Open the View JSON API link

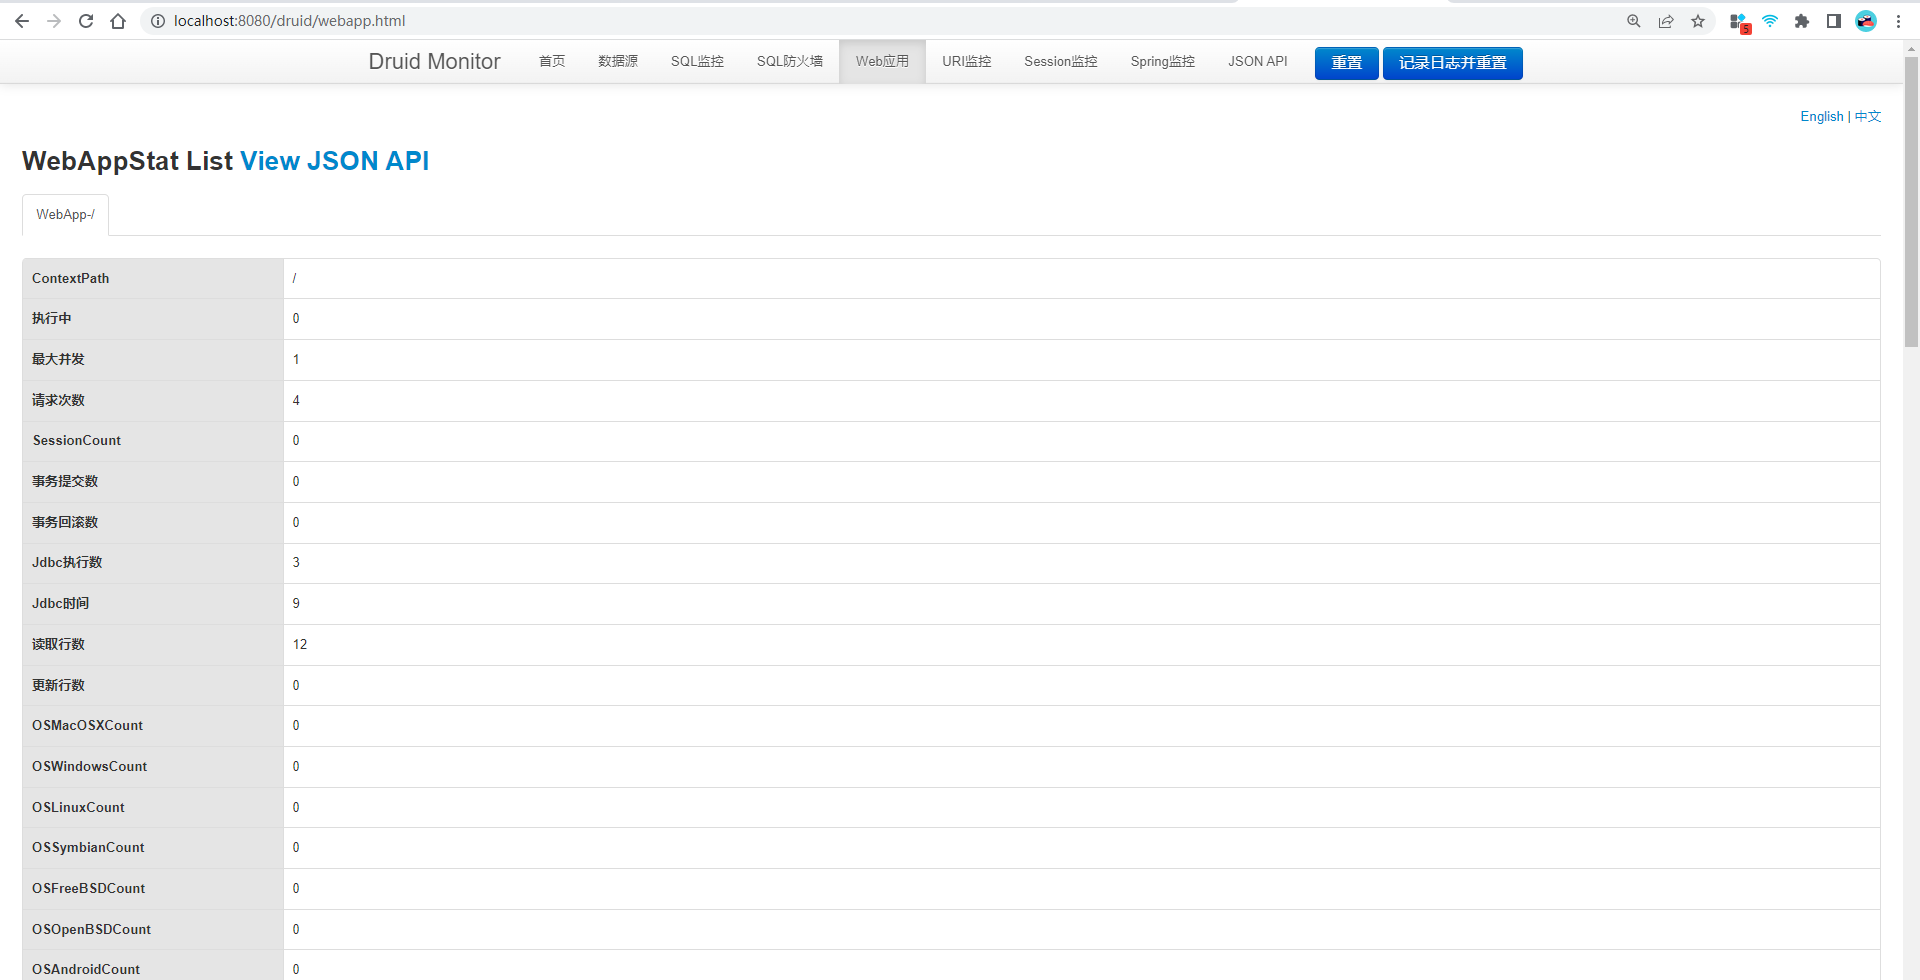[x=334, y=161]
